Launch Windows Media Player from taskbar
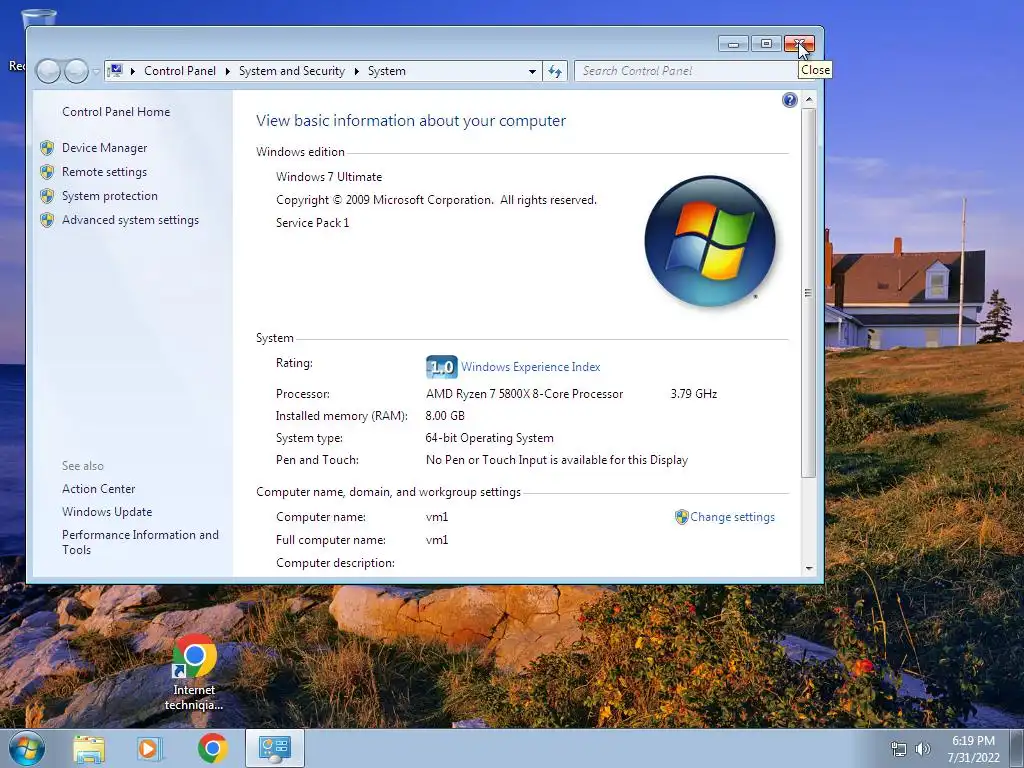Screen dimensions: 1024x768 150,749
